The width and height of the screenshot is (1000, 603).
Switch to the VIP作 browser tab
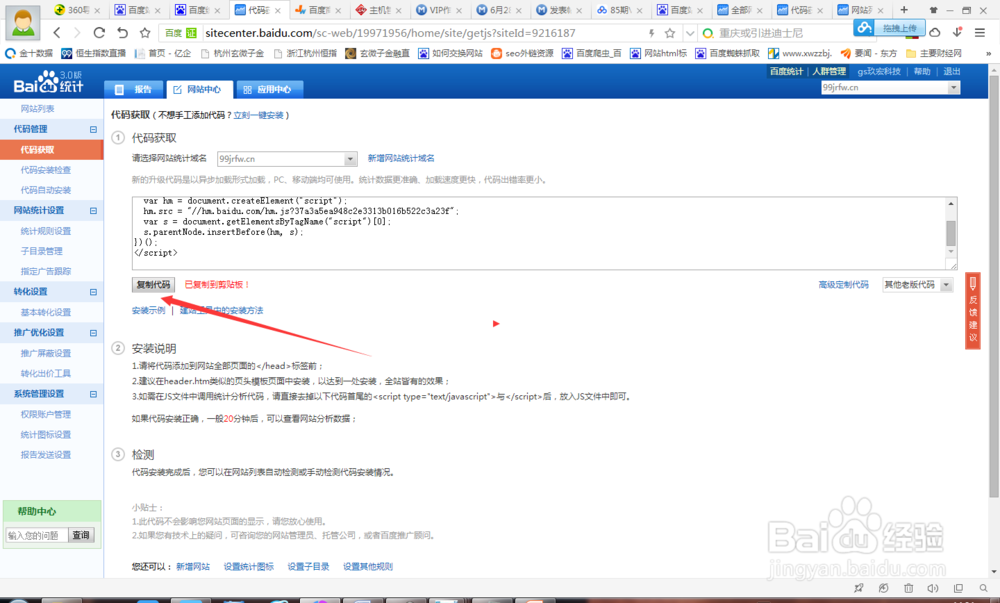click(x=438, y=10)
